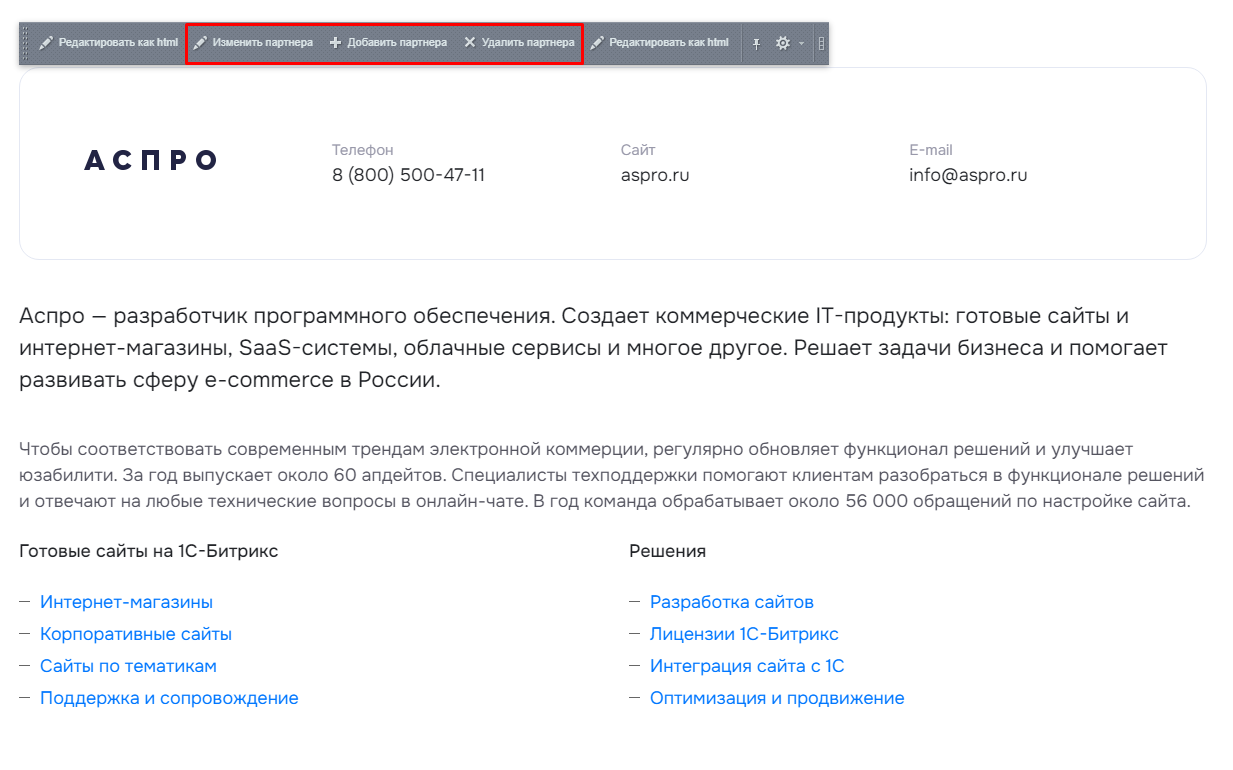Click paragraph starting 'Аспро — разработчик программного'
This screenshot has width=1233, height=770.
593,348
